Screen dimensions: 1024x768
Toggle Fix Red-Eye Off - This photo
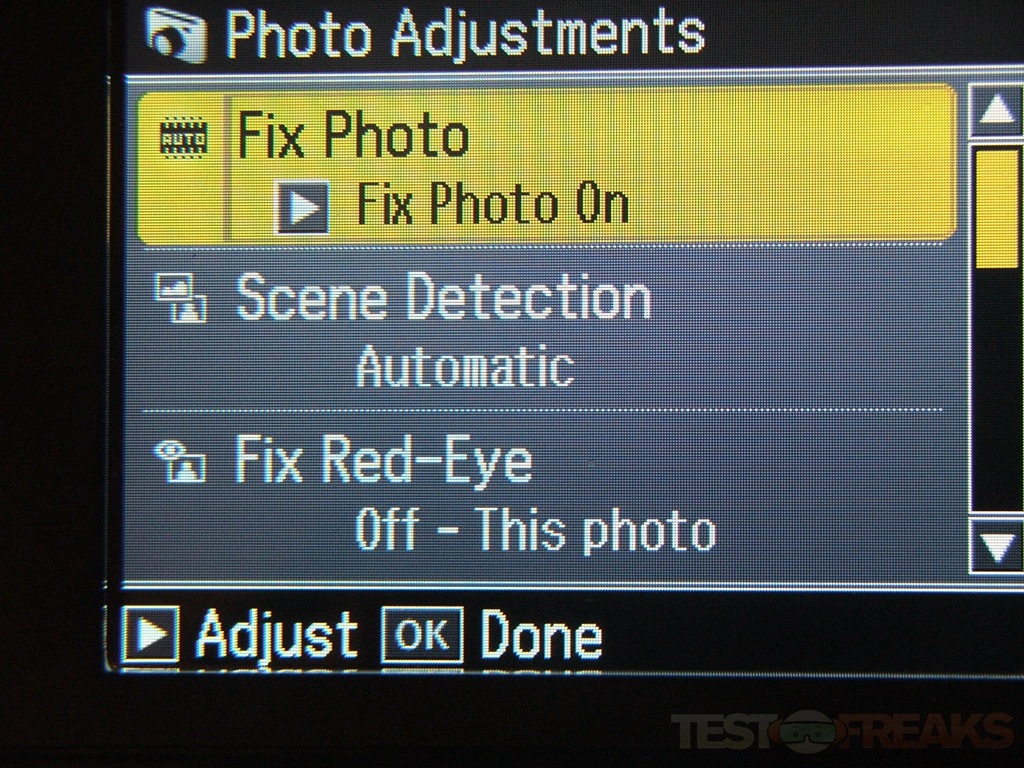coord(536,530)
